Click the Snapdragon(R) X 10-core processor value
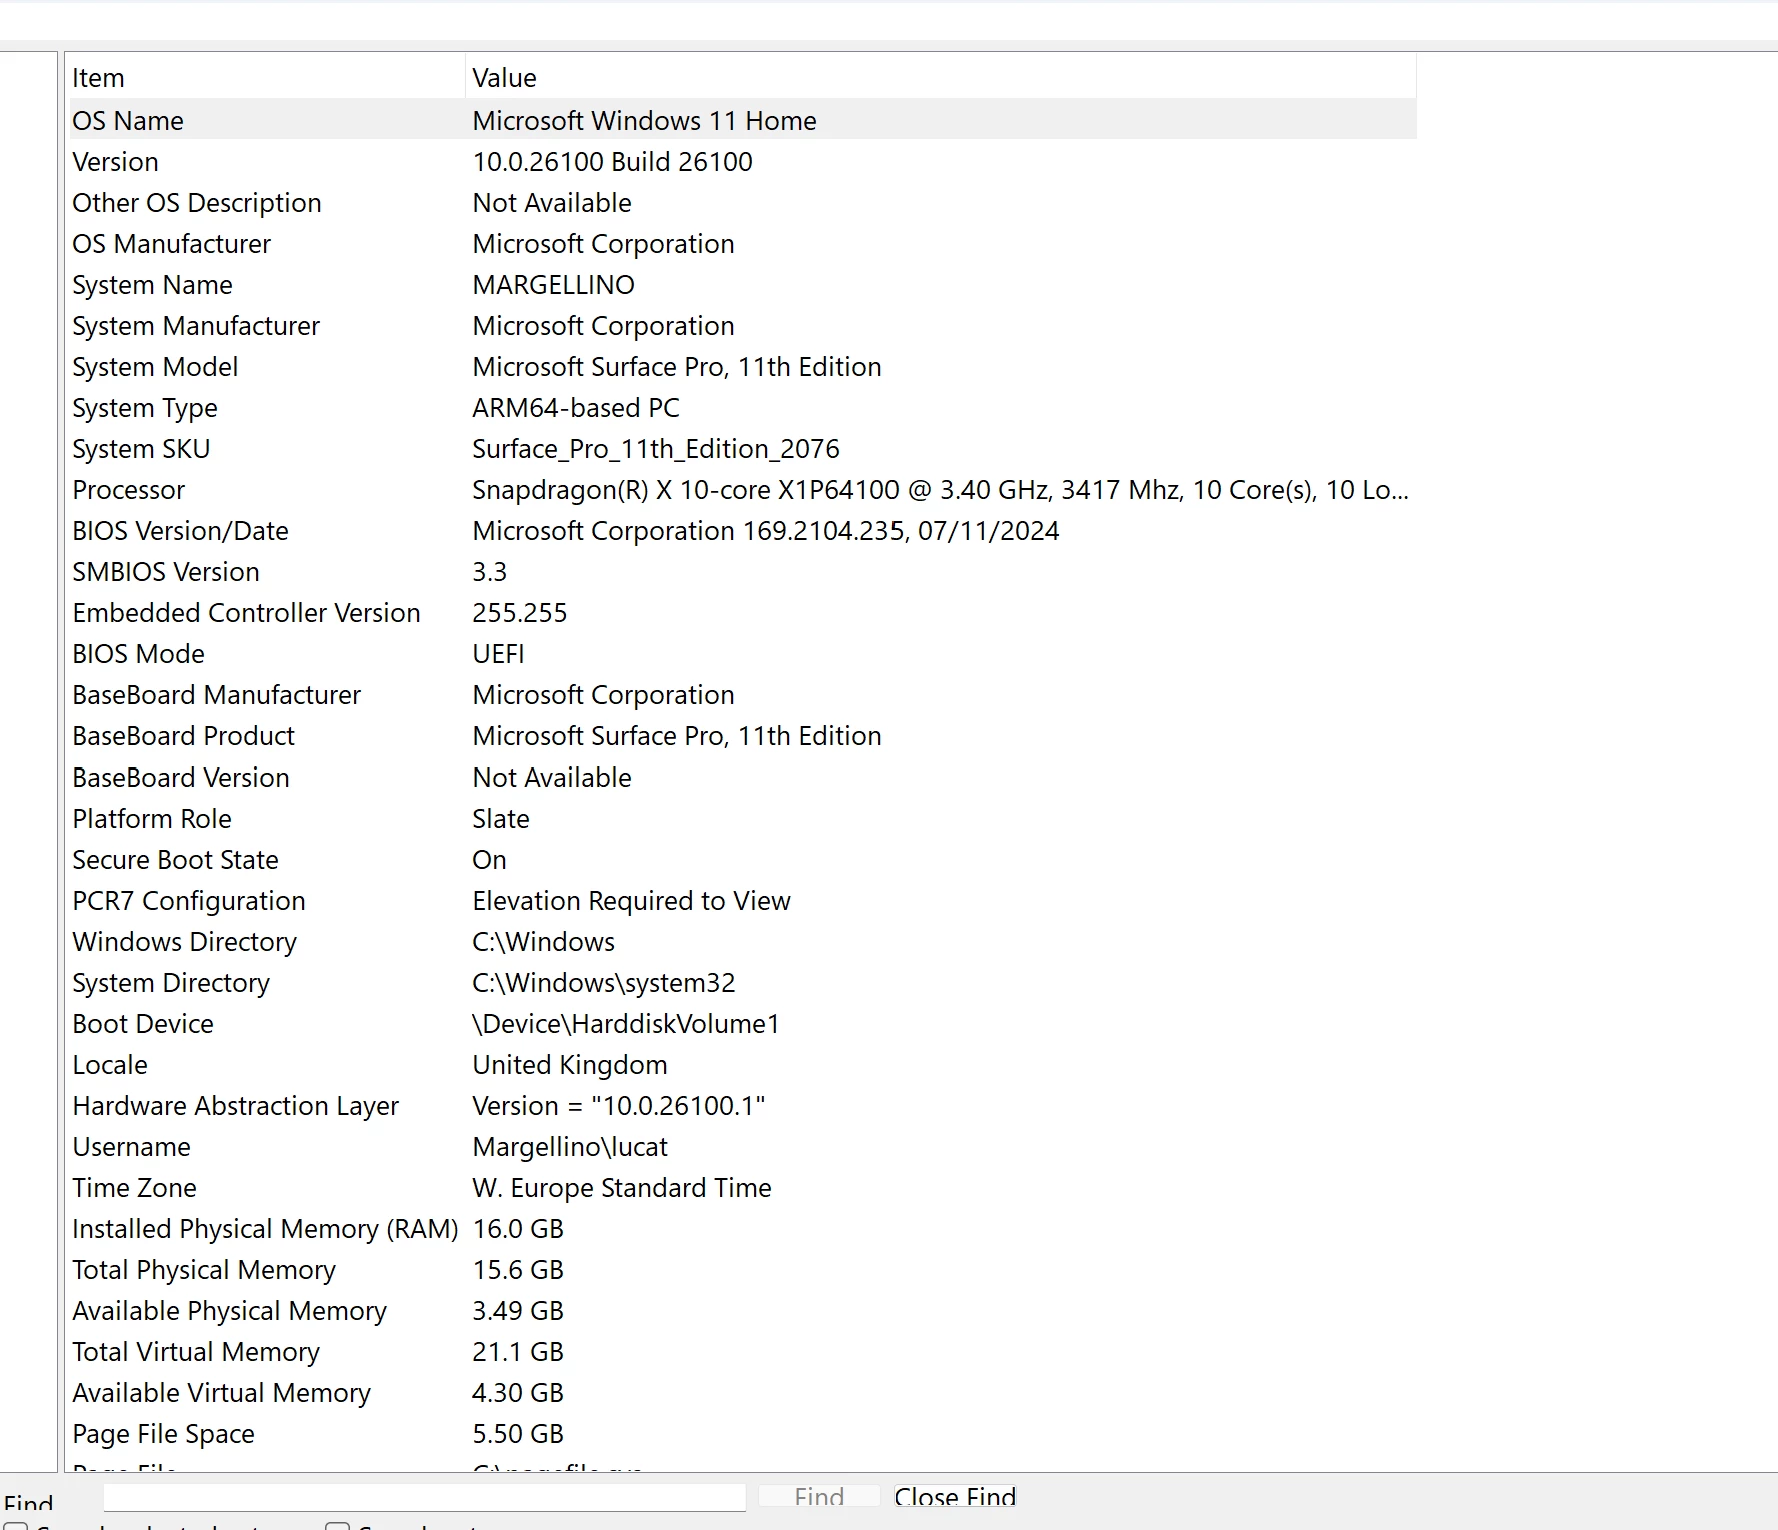 pyautogui.click(x=940, y=490)
